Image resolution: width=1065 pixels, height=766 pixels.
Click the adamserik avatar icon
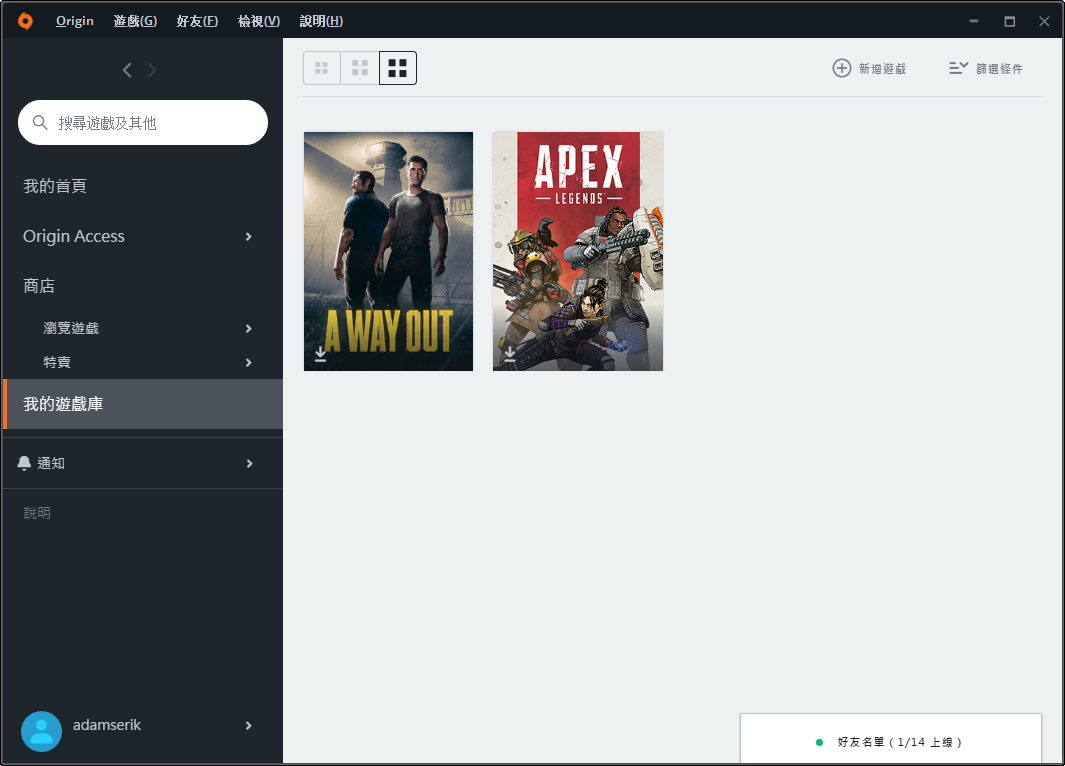(41, 731)
